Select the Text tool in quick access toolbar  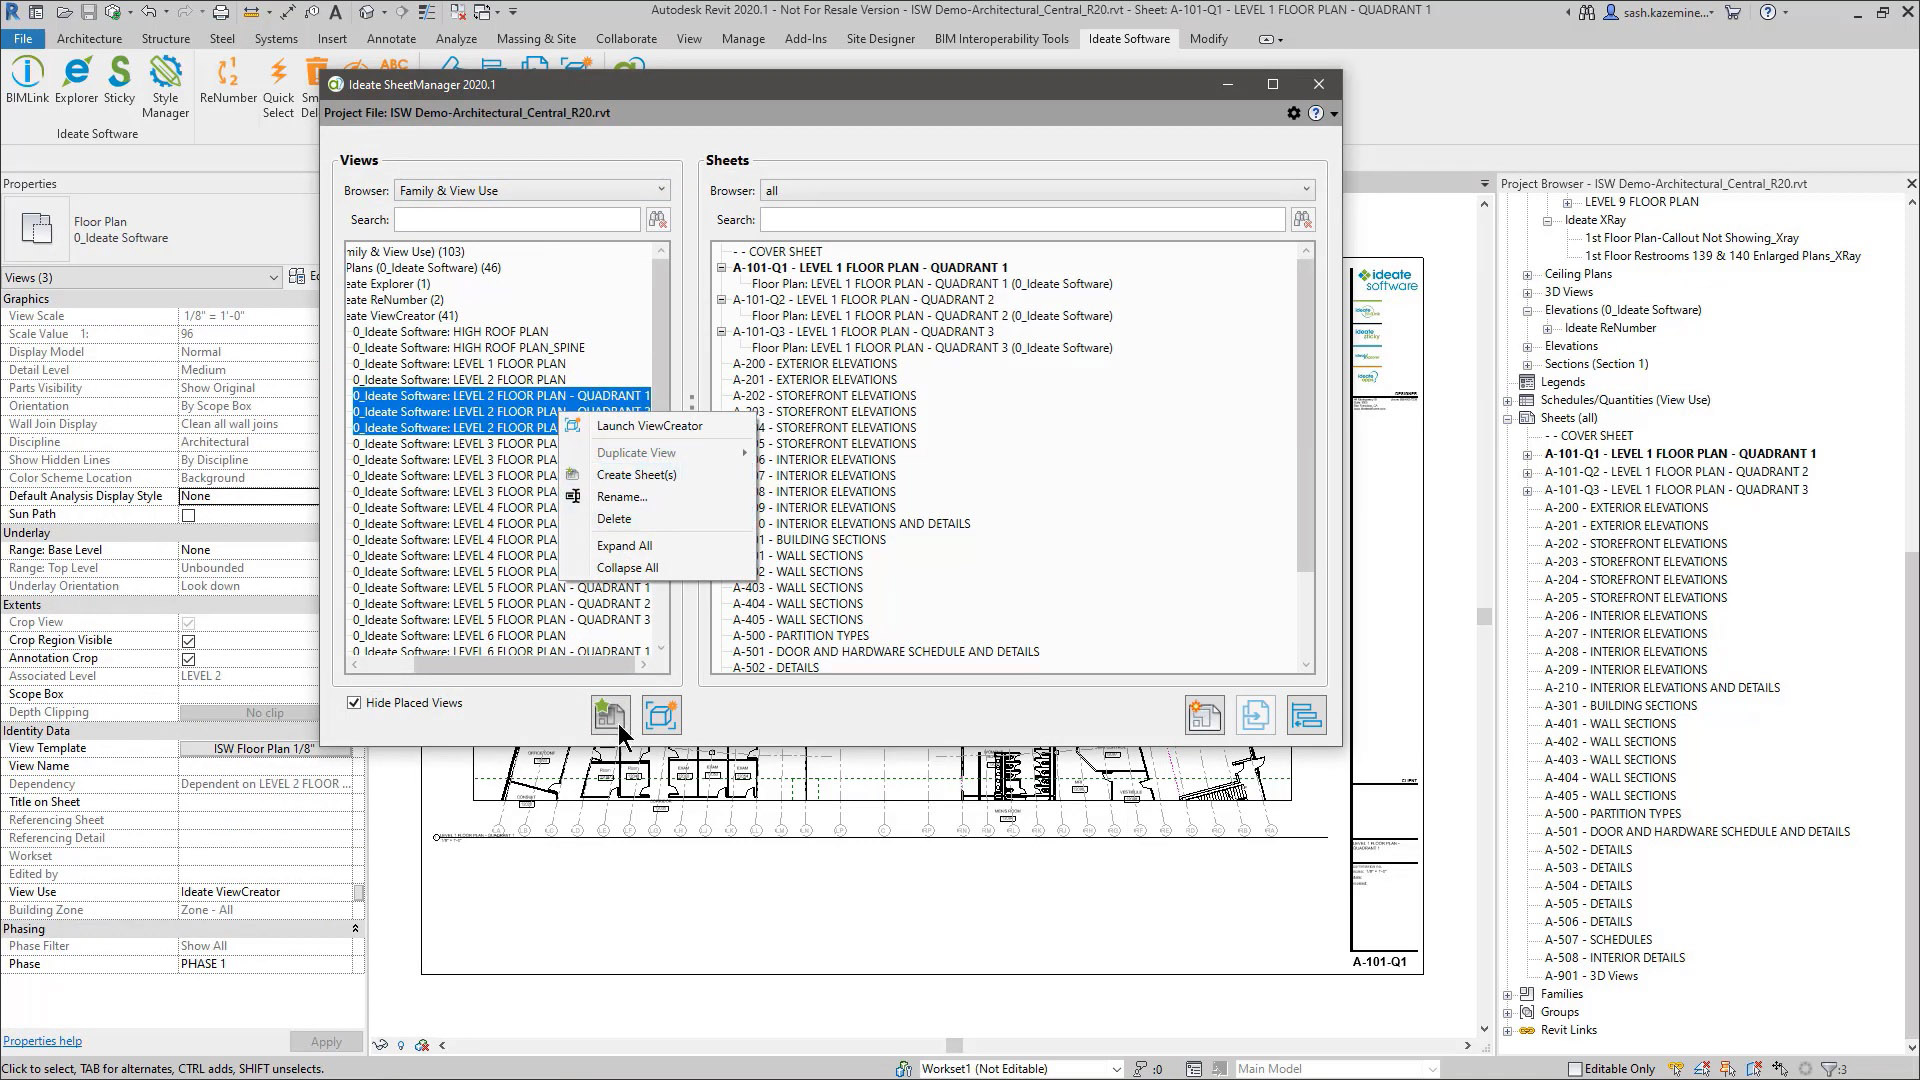tap(334, 12)
